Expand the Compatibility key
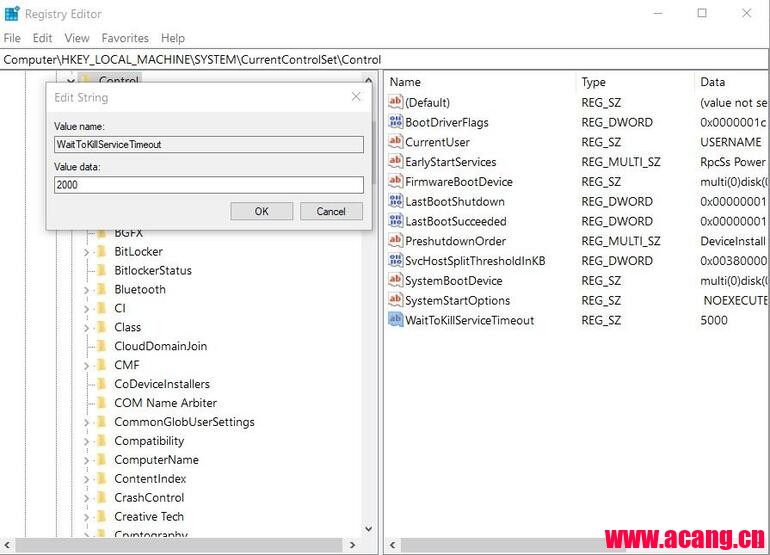 click(86, 442)
